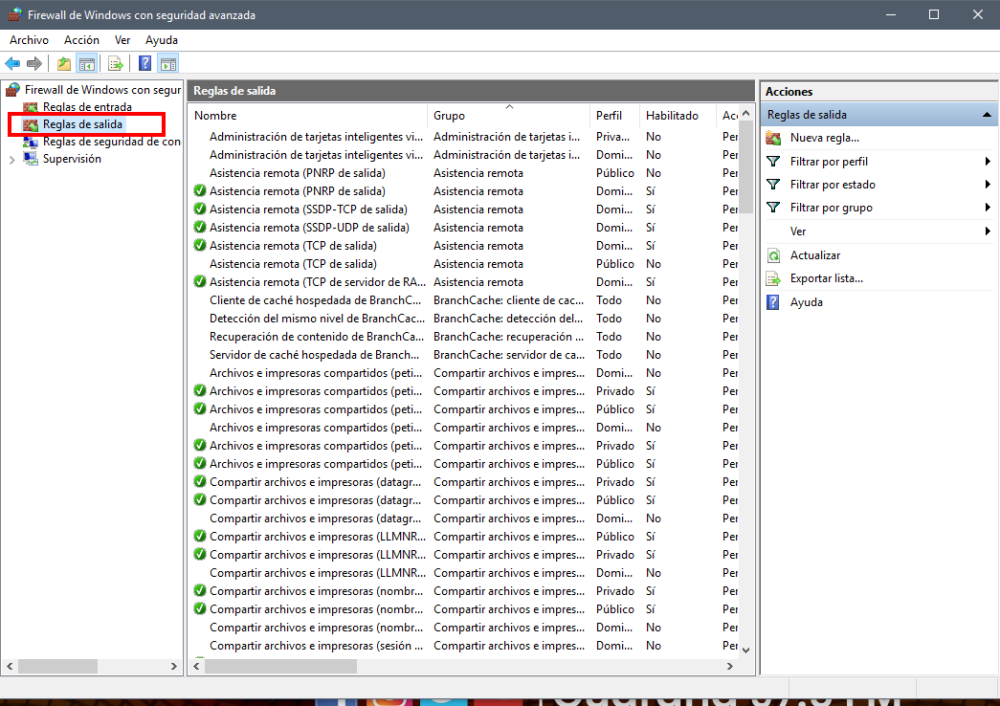Select Reglas de entrada in the tree

[x=87, y=107]
